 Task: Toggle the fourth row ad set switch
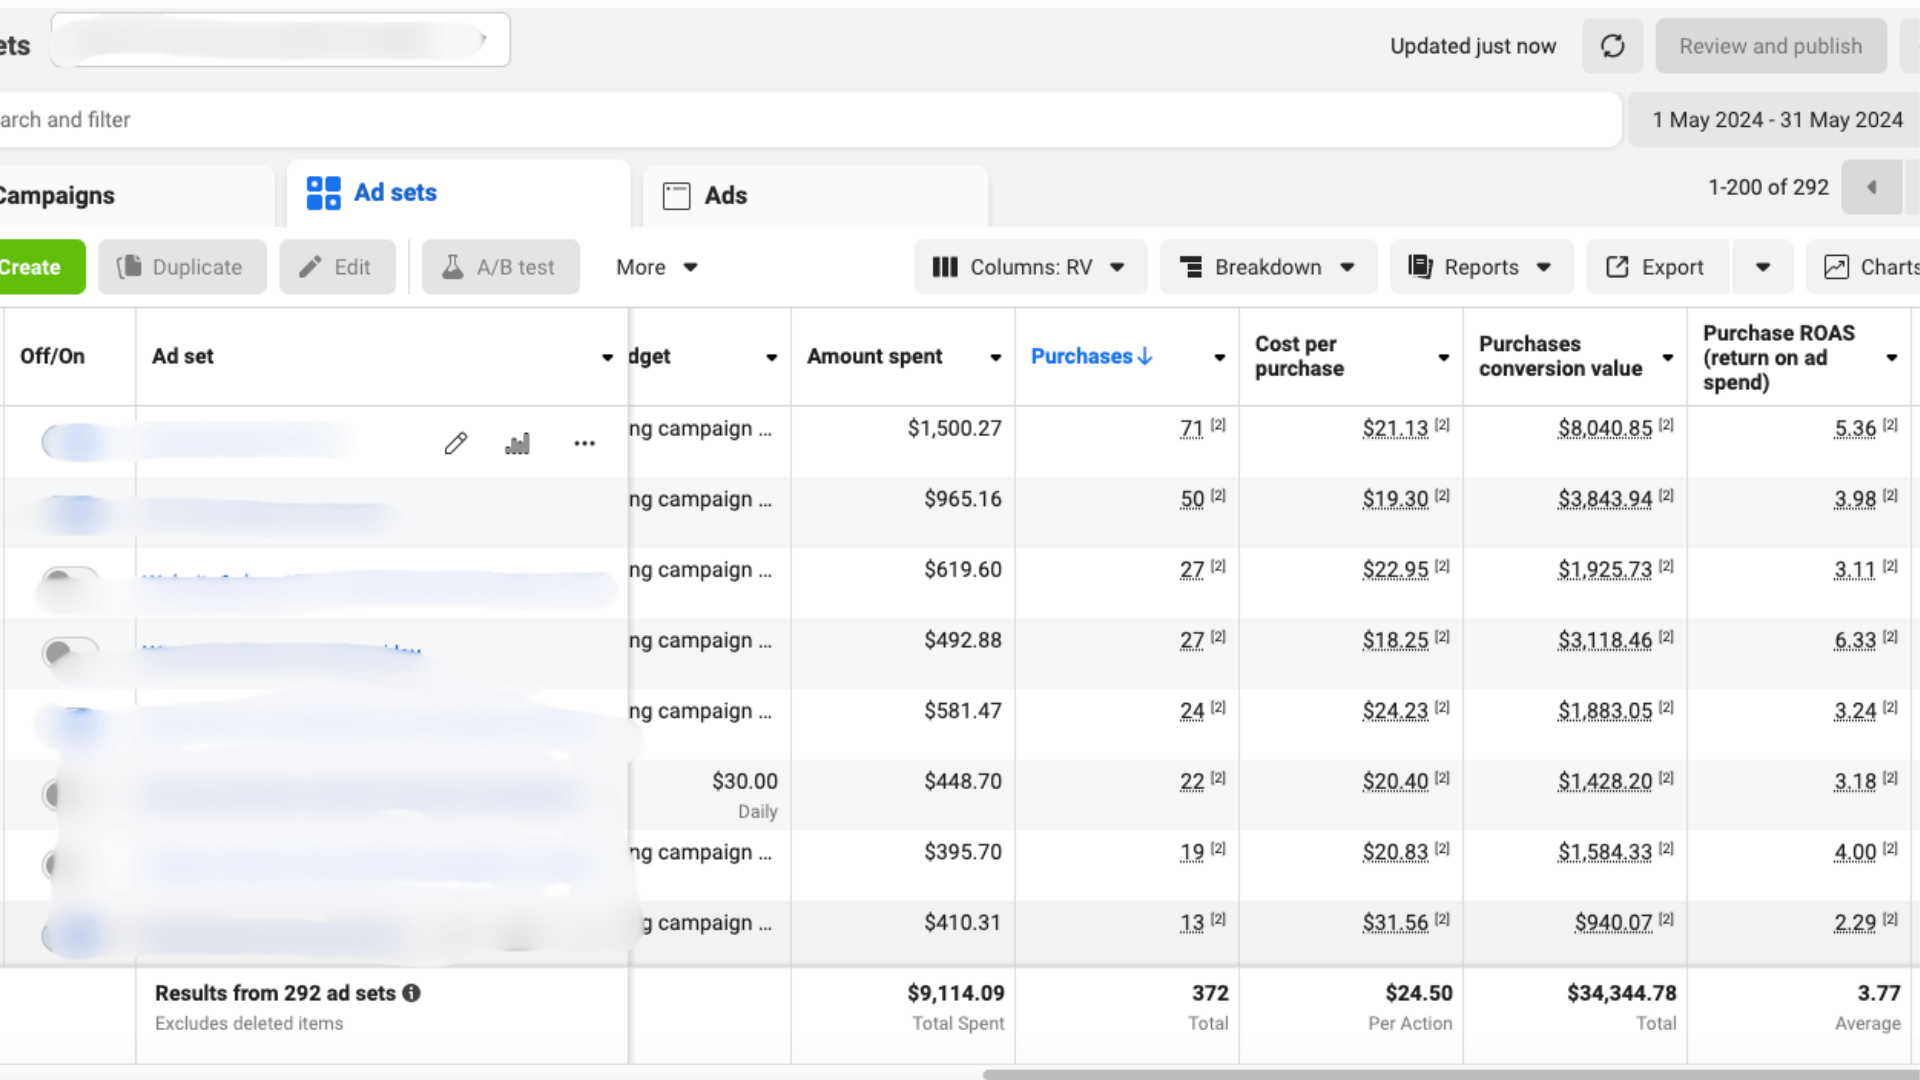point(70,652)
